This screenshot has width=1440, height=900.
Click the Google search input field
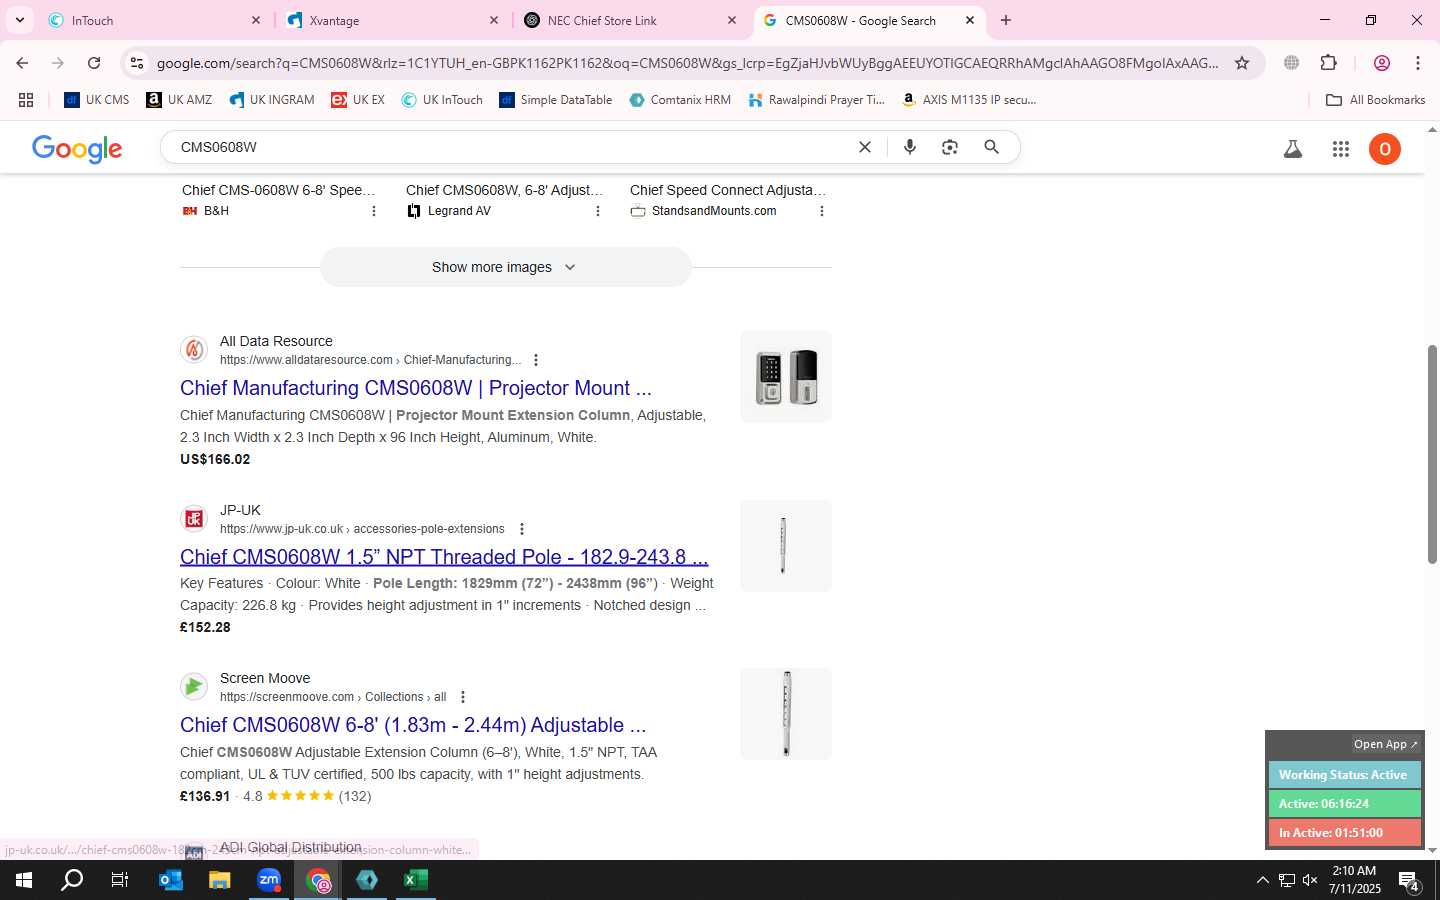tap(515, 147)
